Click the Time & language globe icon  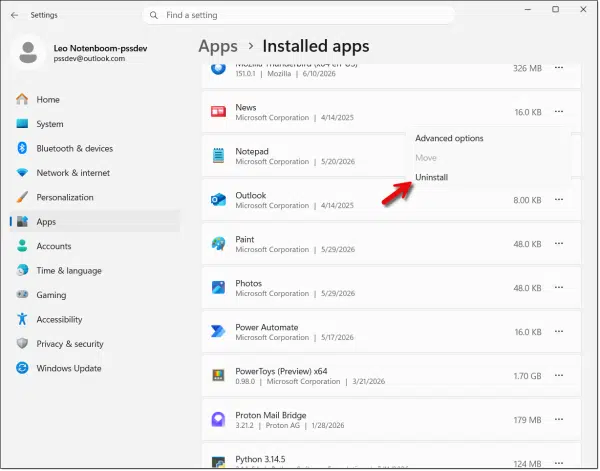(22, 270)
